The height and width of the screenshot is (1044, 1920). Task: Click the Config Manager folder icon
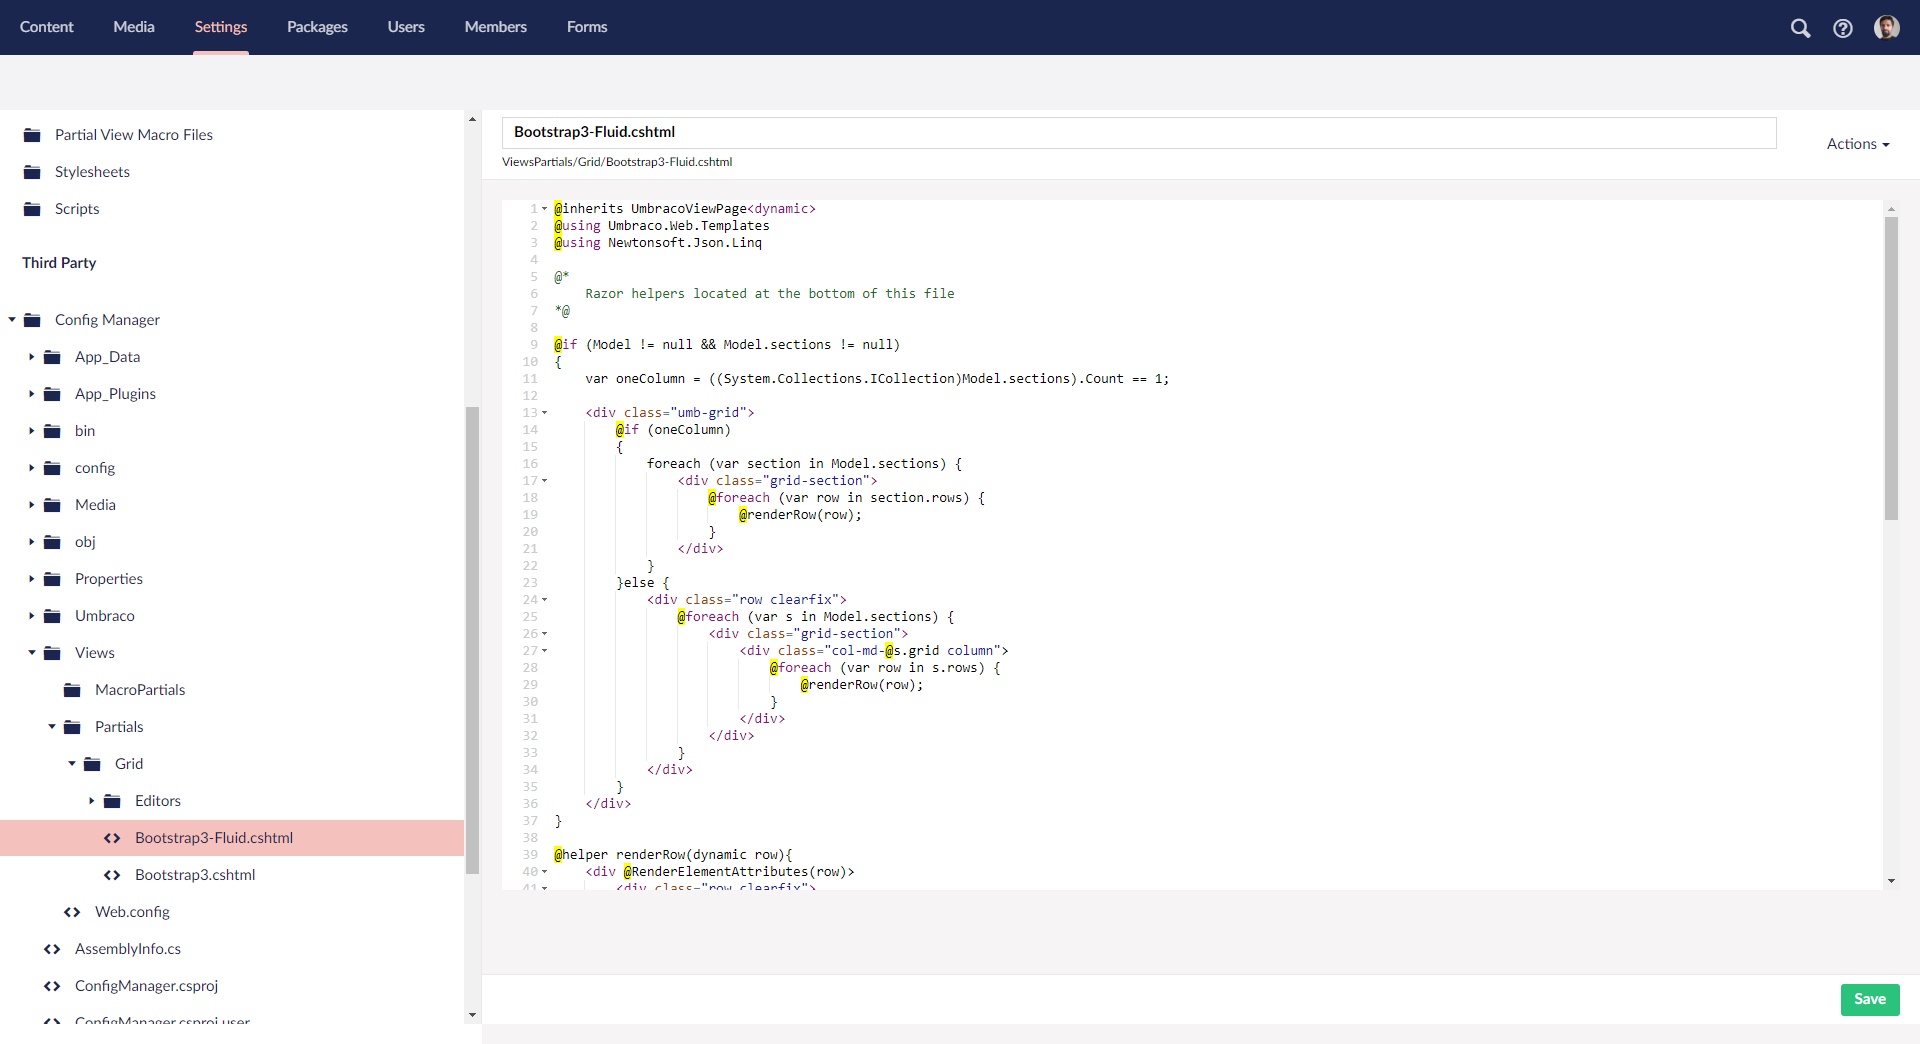(x=32, y=320)
